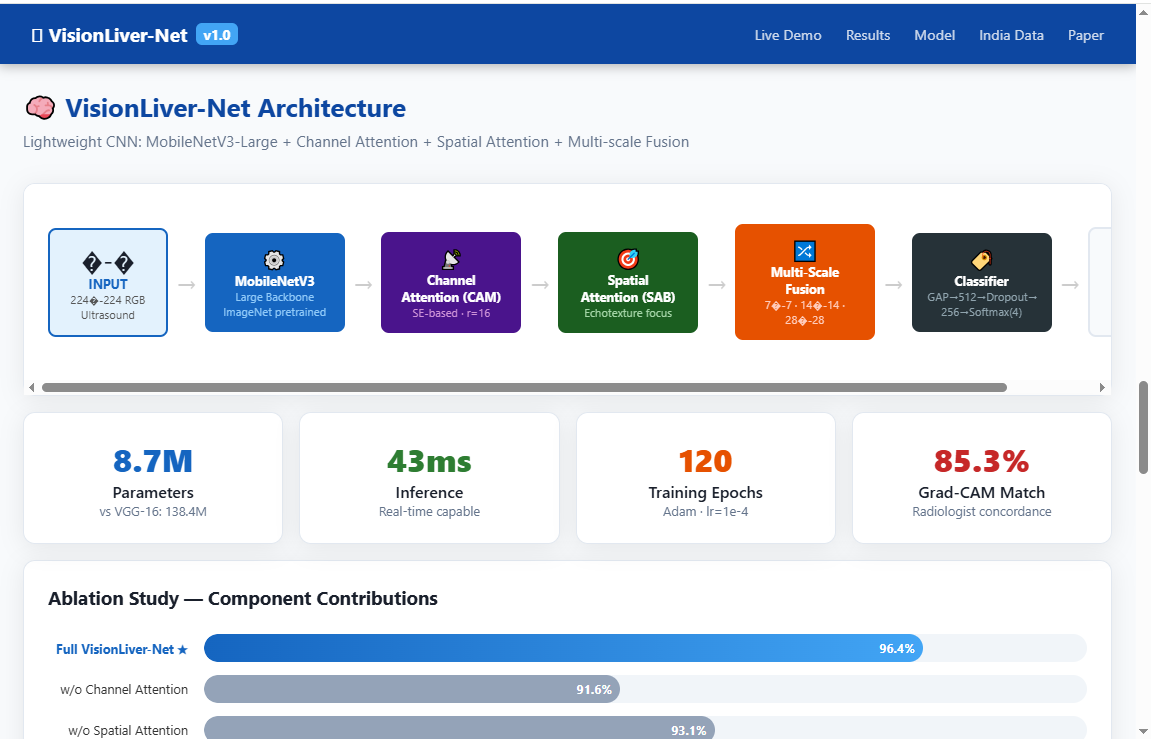Screen dimensions: 1151x739
Task: Click the 'VisionLiver-Net Architecture' heading
Action: pyautogui.click(x=236, y=108)
